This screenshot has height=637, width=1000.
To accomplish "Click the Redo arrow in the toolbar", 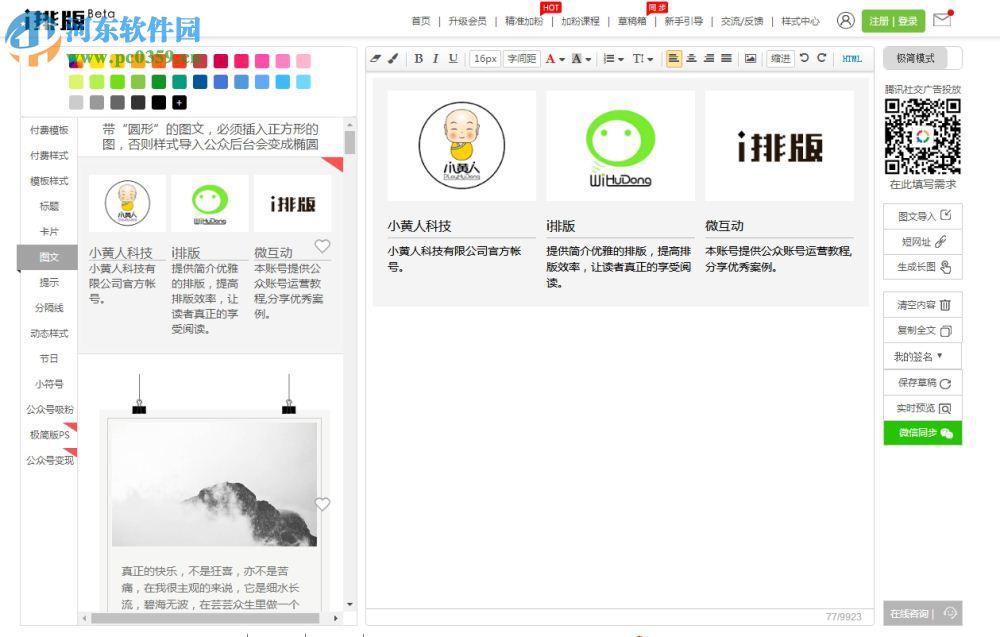I will pyautogui.click(x=824, y=59).
